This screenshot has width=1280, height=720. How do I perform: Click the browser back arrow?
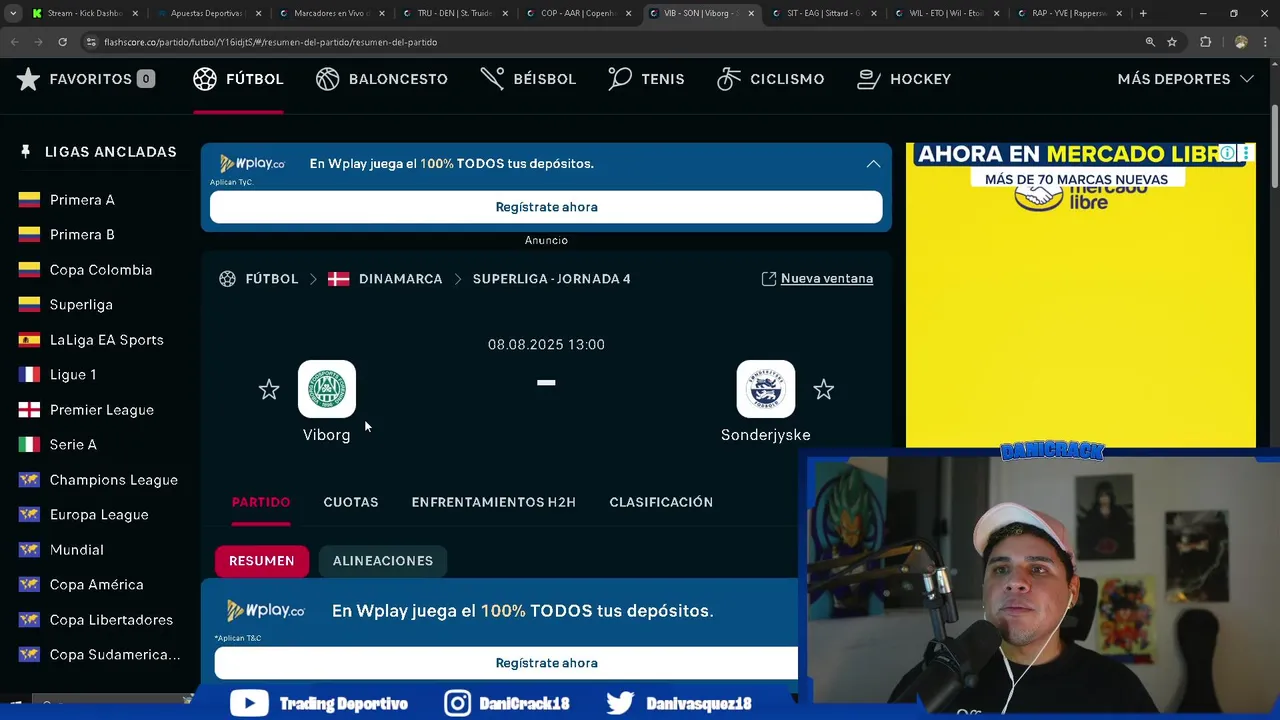[15, 42]
